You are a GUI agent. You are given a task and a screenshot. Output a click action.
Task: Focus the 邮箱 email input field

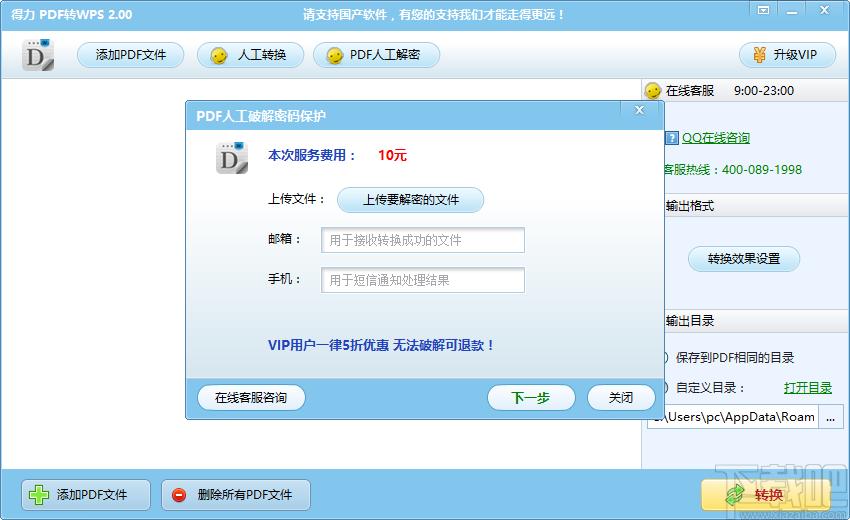423,240
